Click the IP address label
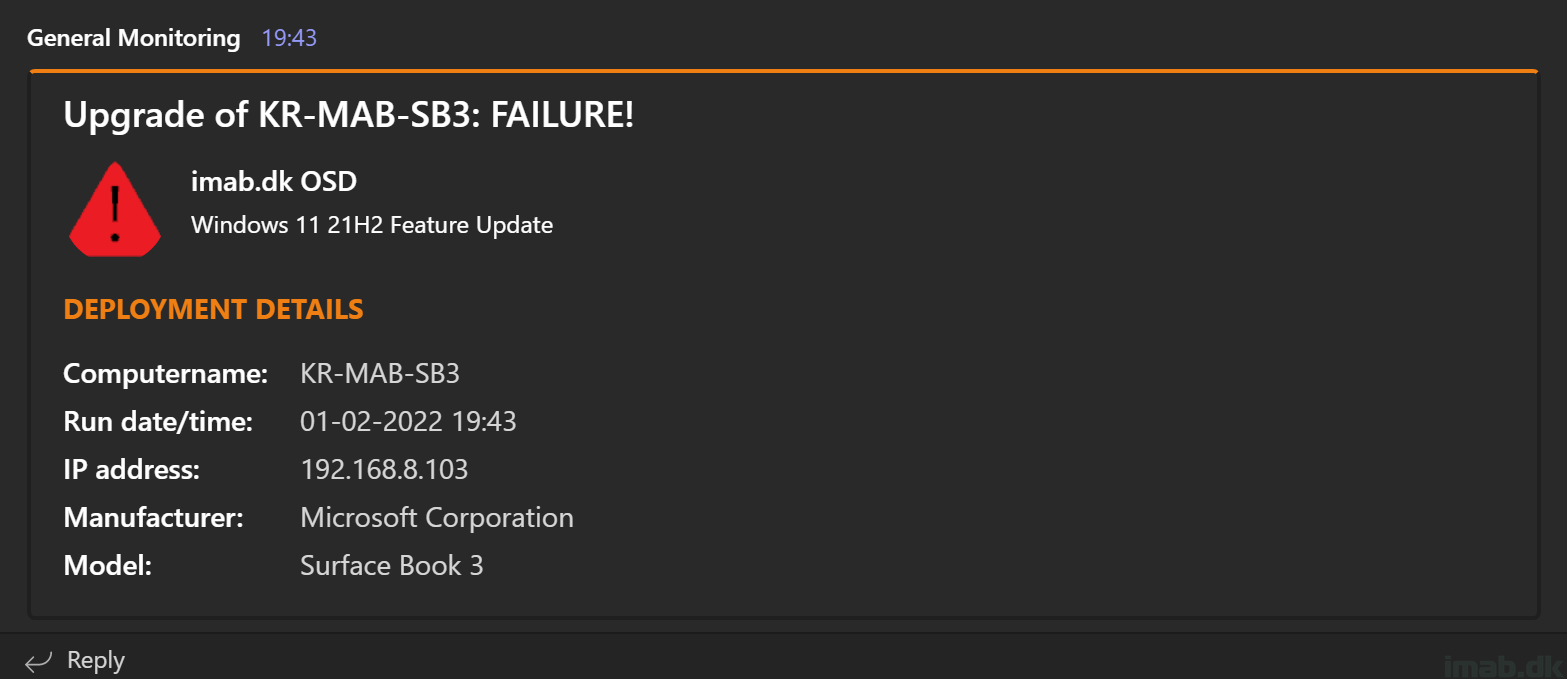Screen dimensions: 1567x679 click(132, 470)
